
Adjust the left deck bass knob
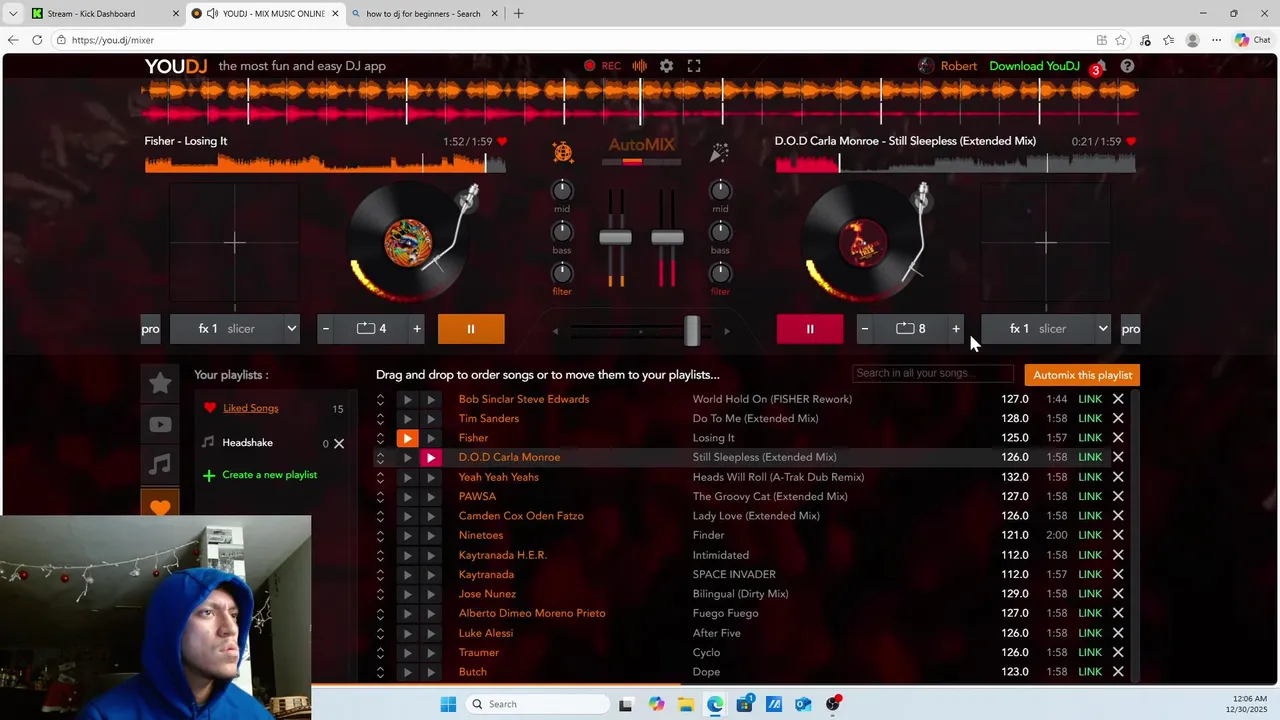coord(562,231)
